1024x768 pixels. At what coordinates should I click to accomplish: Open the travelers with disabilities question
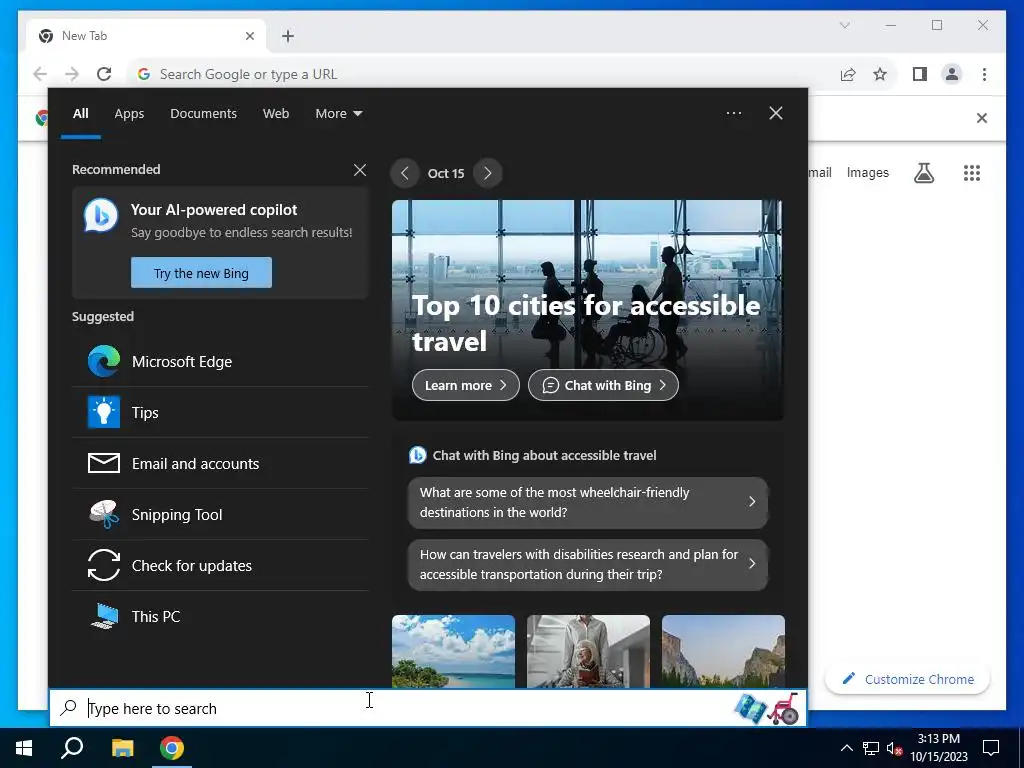coord(588,564)
